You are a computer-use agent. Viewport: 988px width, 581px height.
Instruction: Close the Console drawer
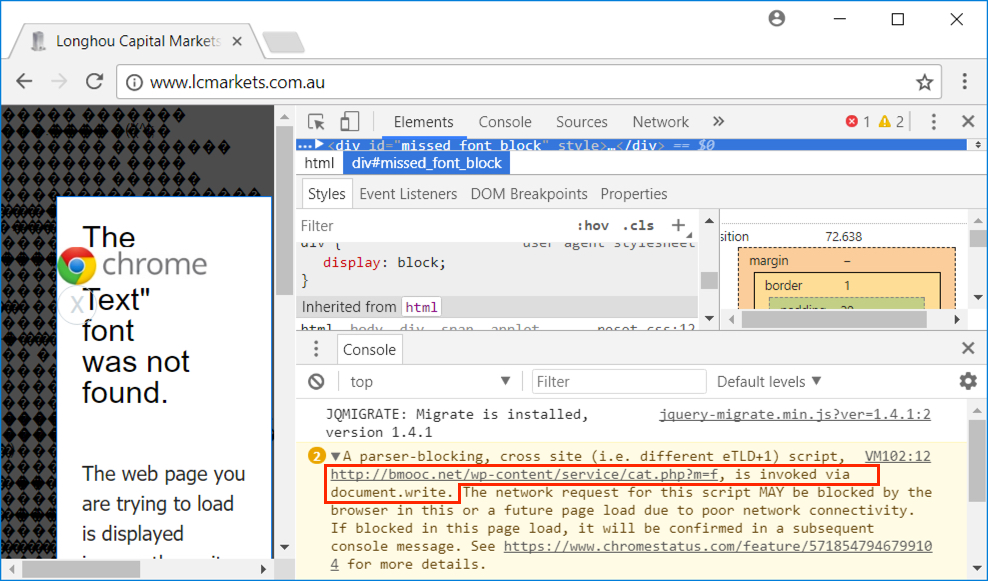(x=968, y=348)
